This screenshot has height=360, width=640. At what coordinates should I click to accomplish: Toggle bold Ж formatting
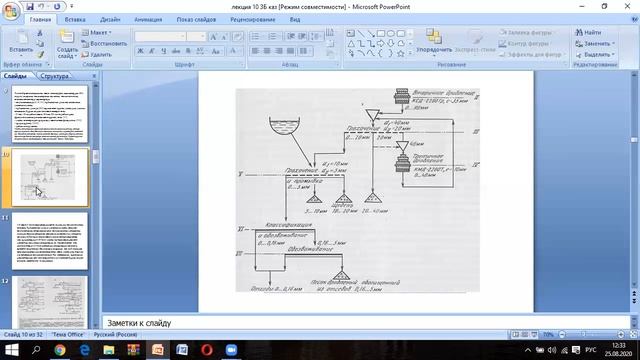point(140,51)
